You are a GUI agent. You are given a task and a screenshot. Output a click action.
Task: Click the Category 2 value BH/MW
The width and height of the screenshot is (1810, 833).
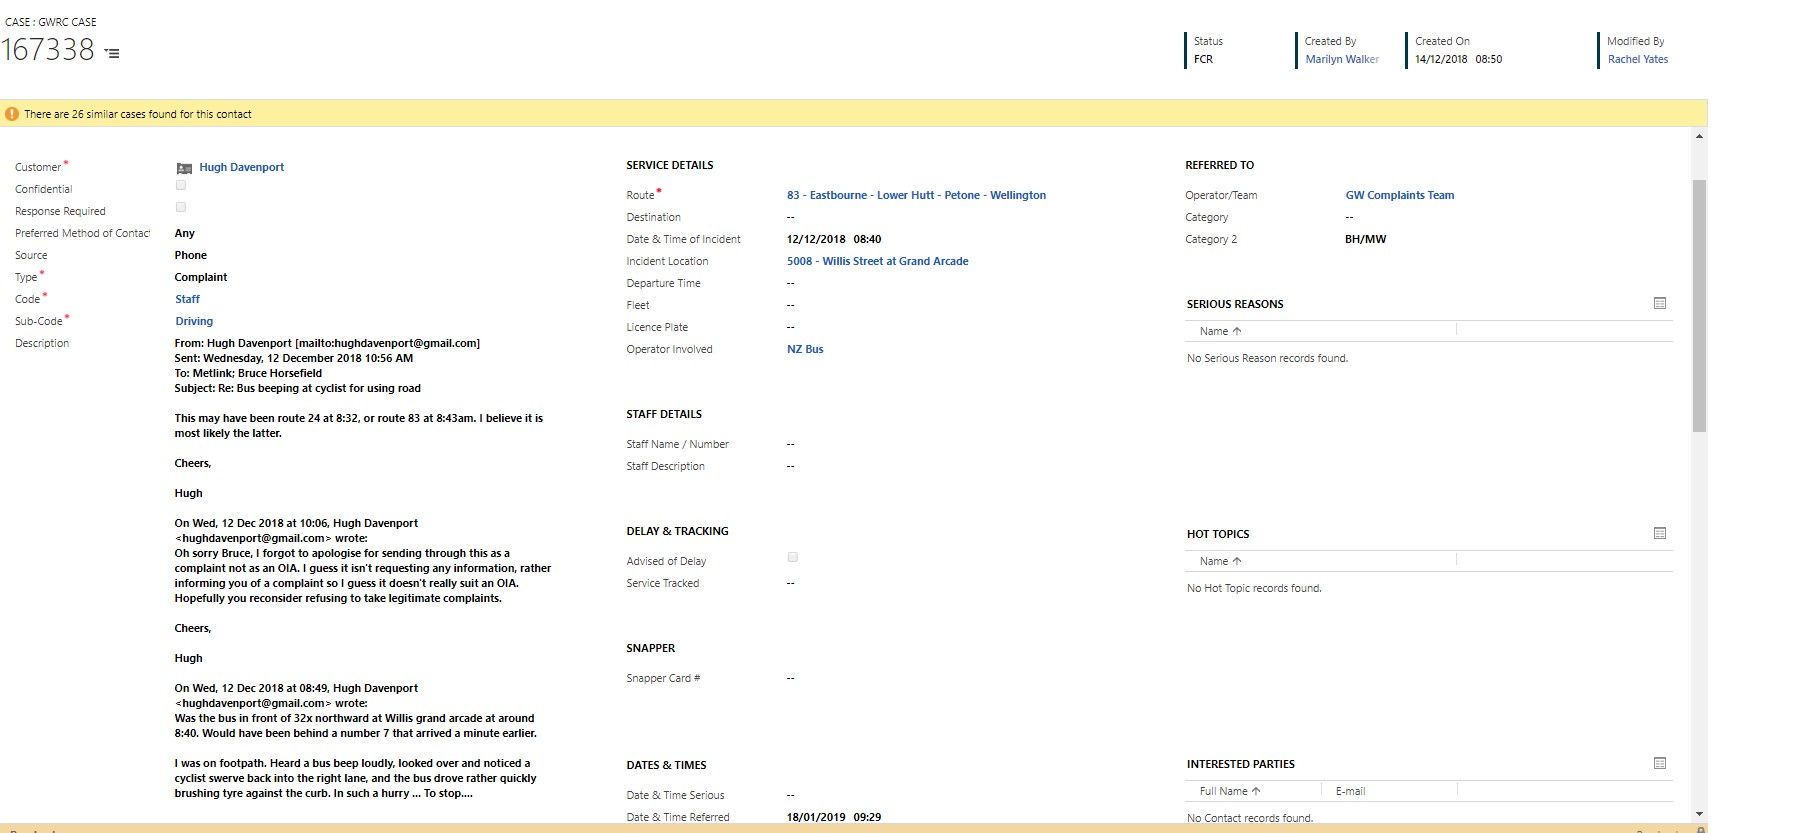click(x=1365, y=239)
